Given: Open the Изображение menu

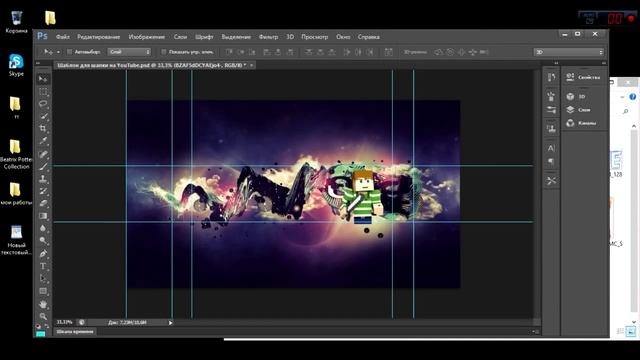Looking at the screenshot, I should (x=147, y=37).
